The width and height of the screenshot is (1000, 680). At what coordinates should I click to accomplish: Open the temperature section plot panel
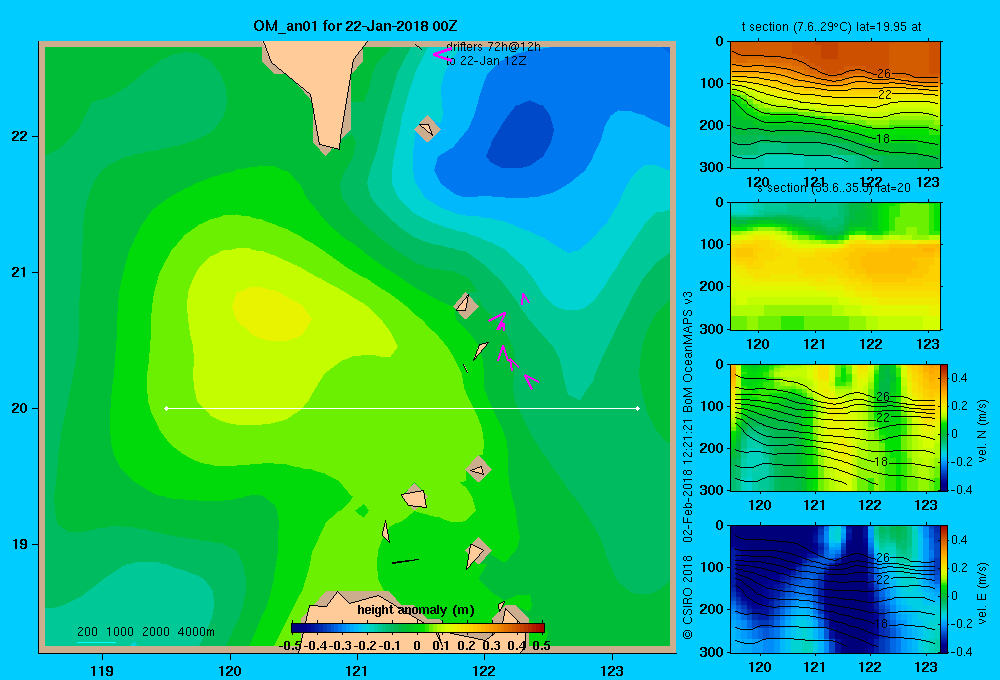(x=835, y=105)
